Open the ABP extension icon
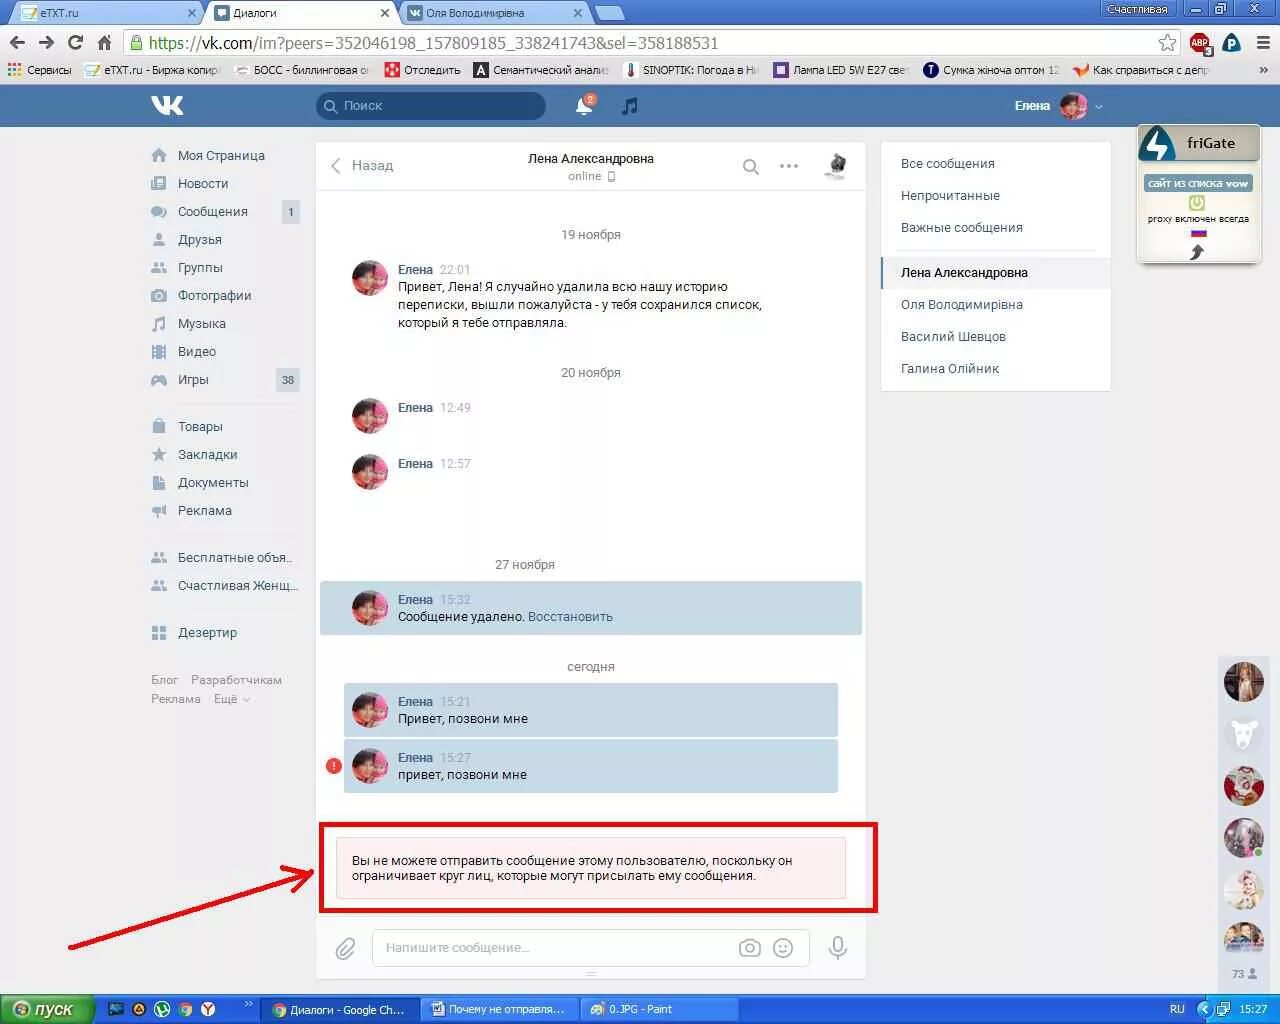 [1200, 43]
